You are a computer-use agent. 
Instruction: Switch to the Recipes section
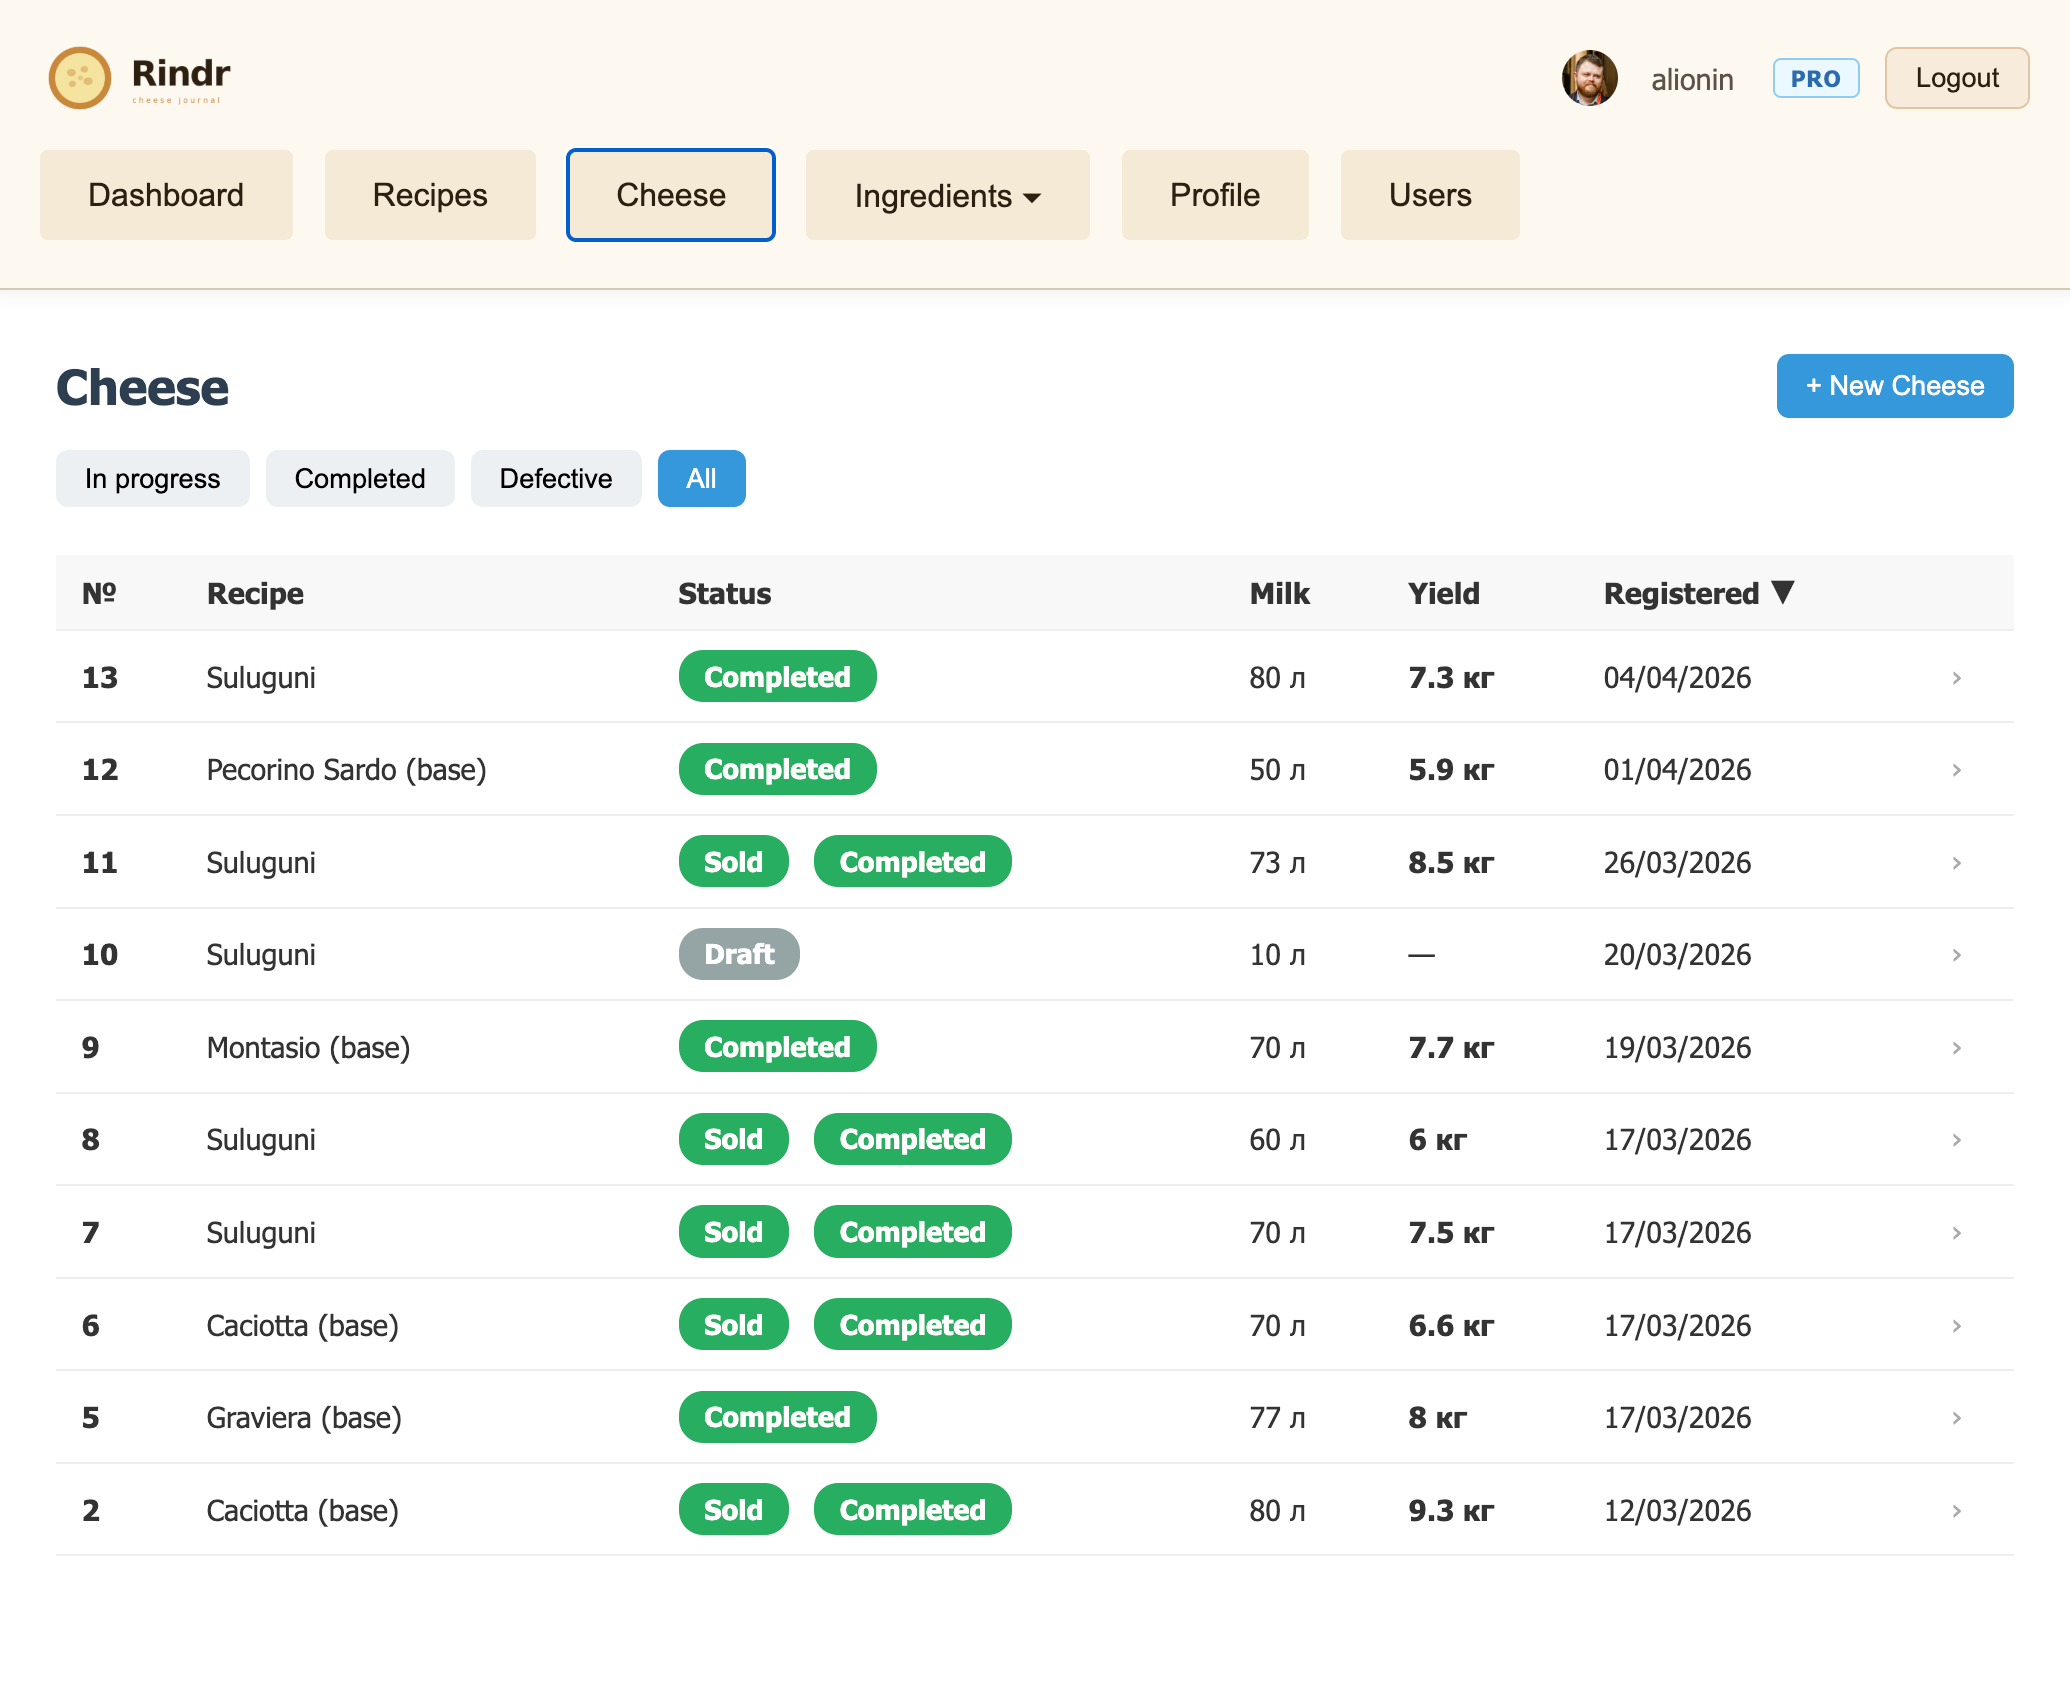coord(429,195)
